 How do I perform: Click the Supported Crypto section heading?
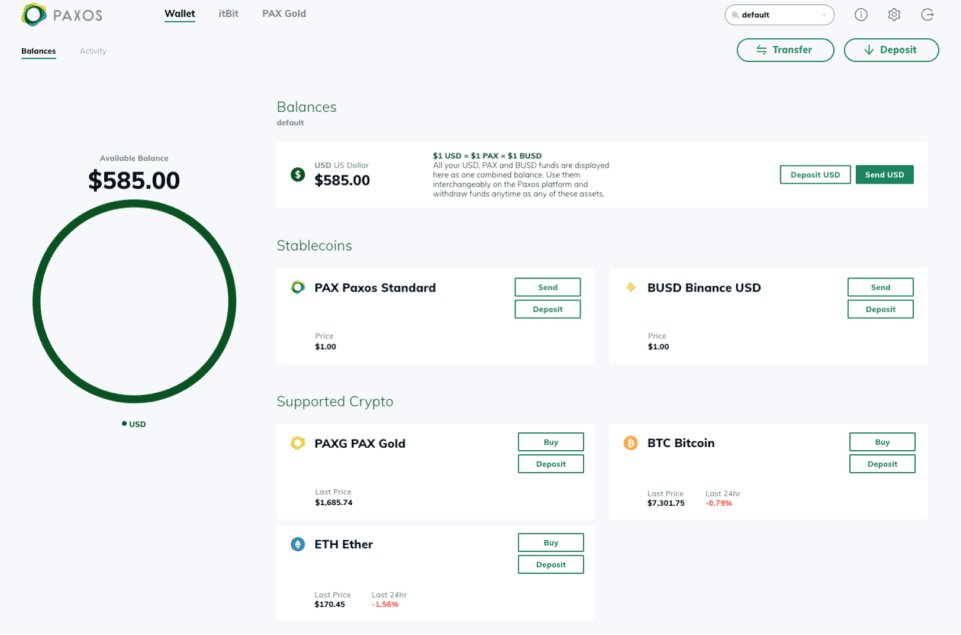pyautogui.click(x=335, y=401)
